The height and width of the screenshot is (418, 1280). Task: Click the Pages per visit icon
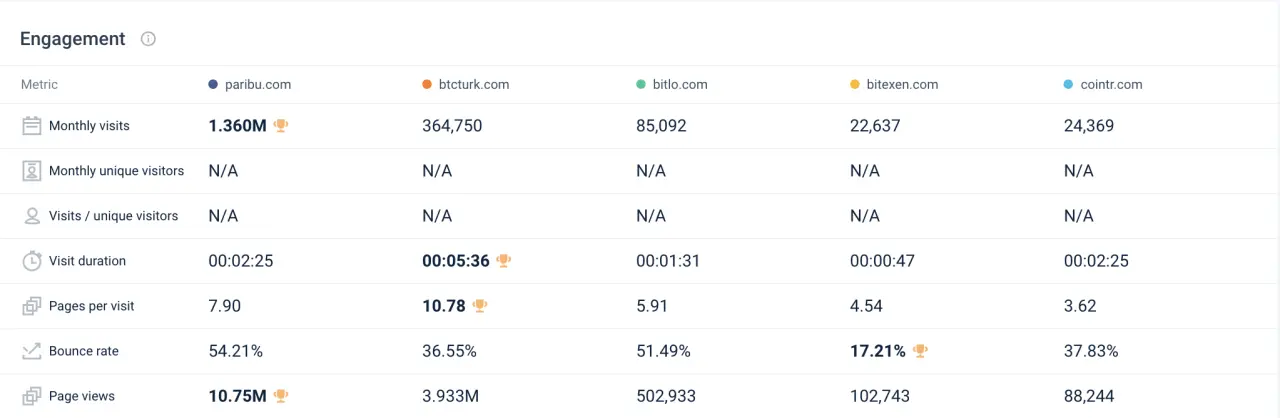tap(32, 306)
